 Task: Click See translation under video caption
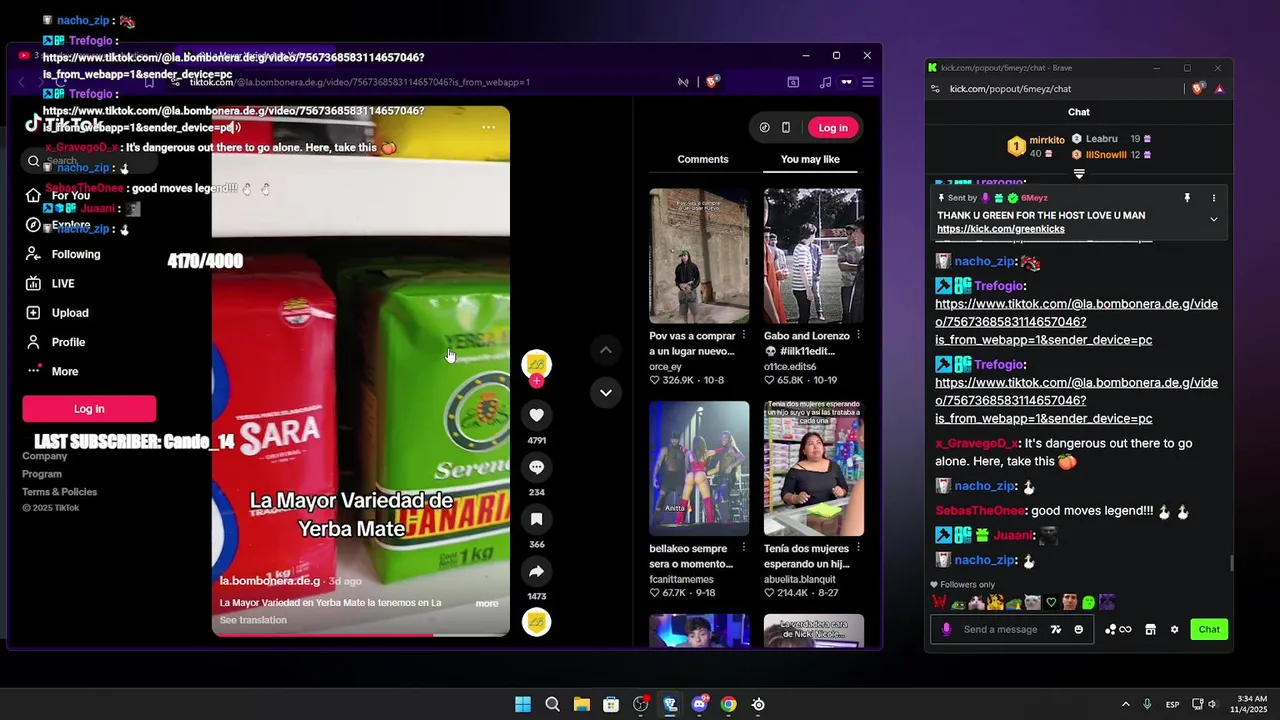pos(253,620)
